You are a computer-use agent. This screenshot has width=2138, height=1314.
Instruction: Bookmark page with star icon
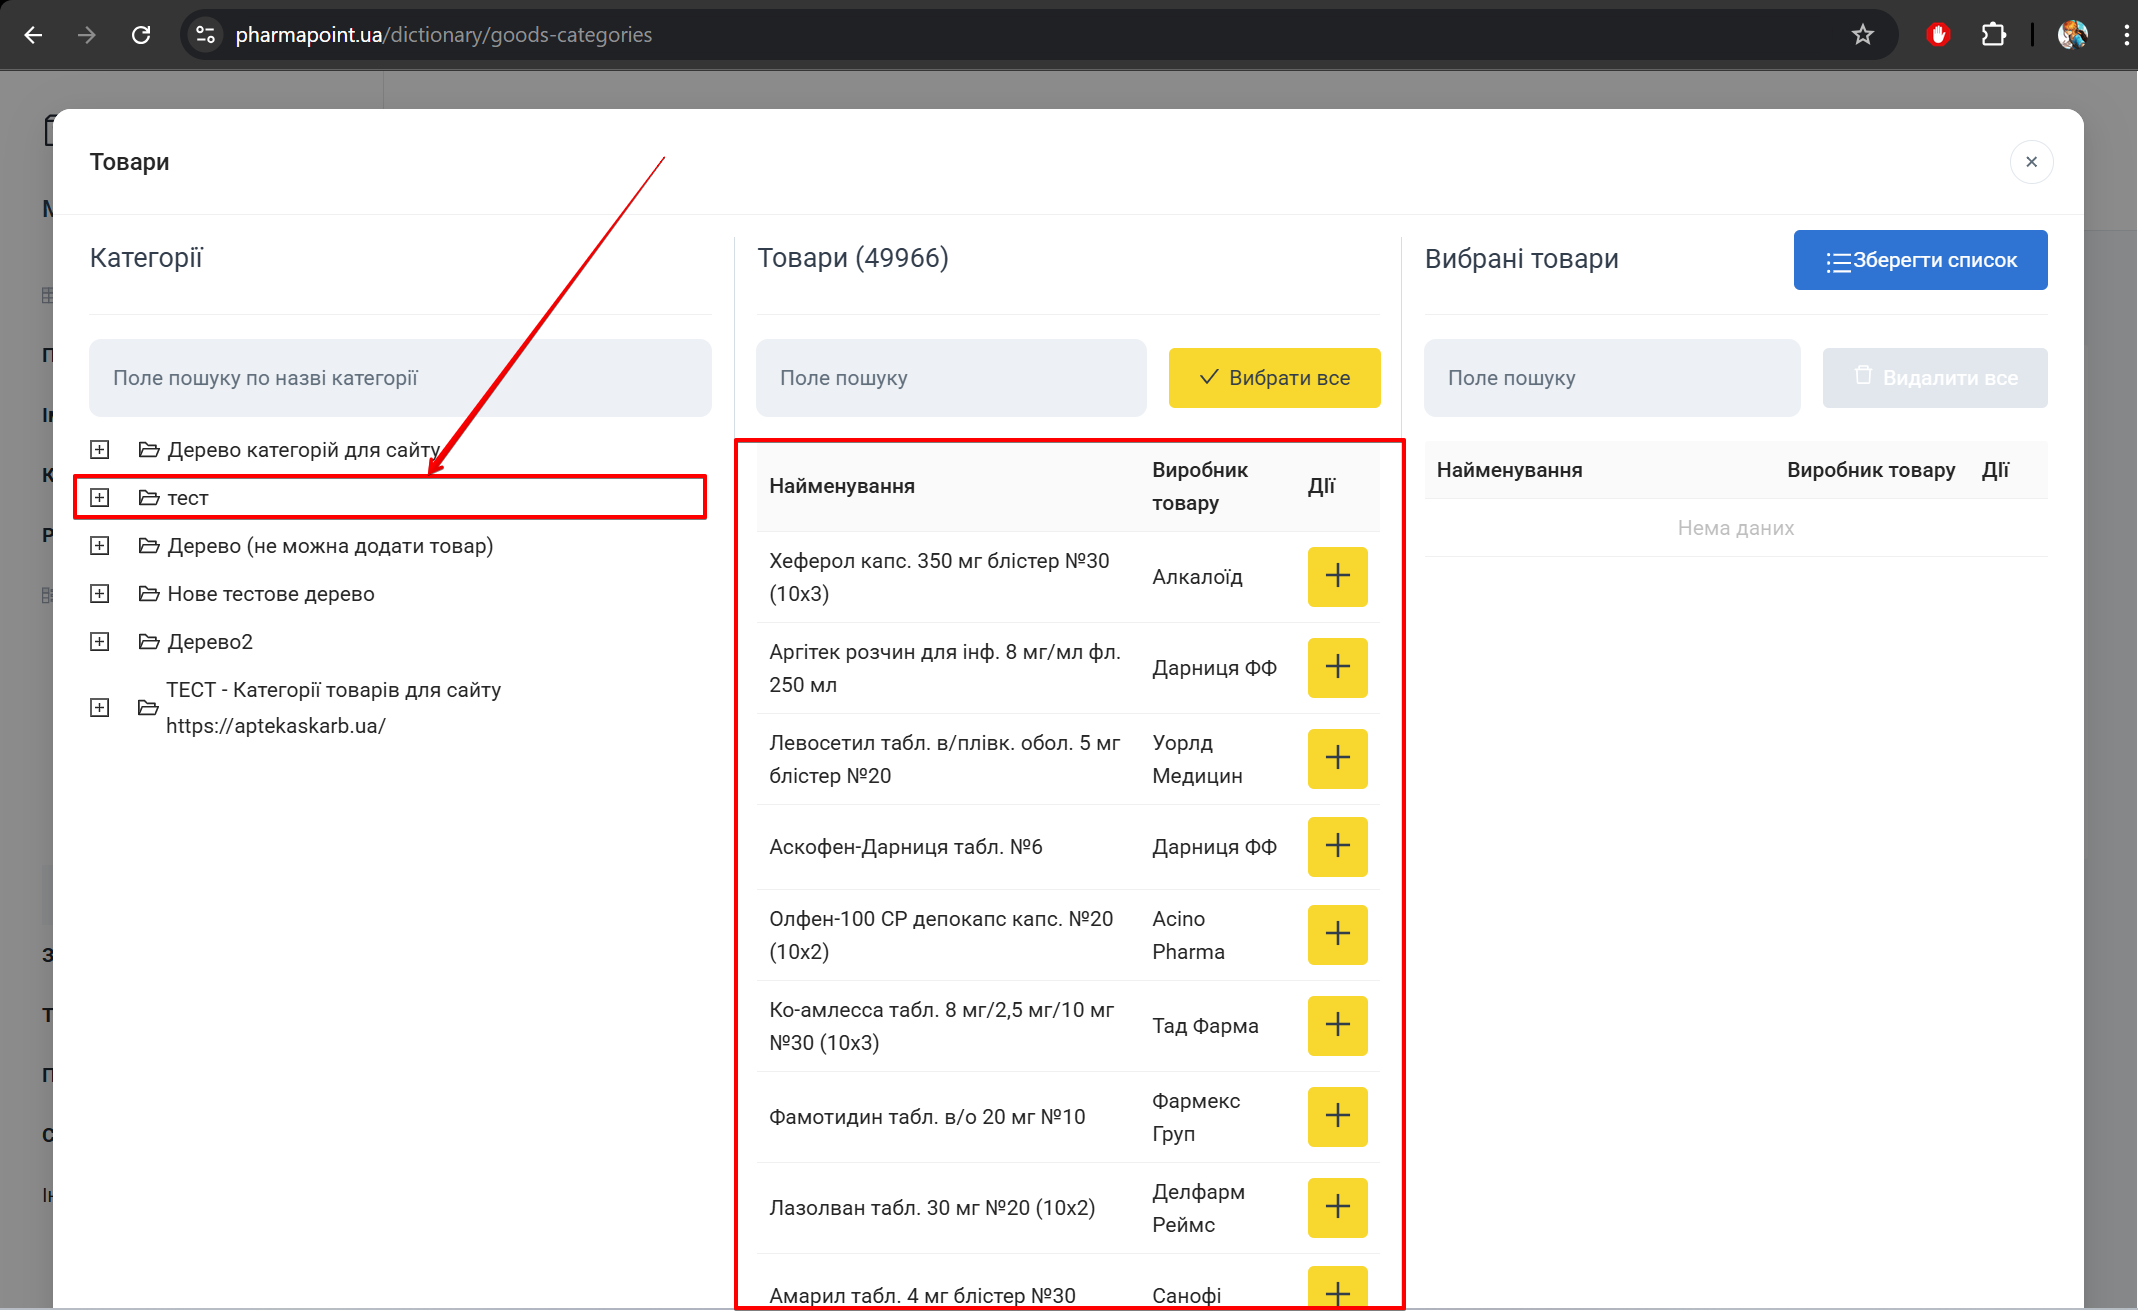click(1862, 35)
